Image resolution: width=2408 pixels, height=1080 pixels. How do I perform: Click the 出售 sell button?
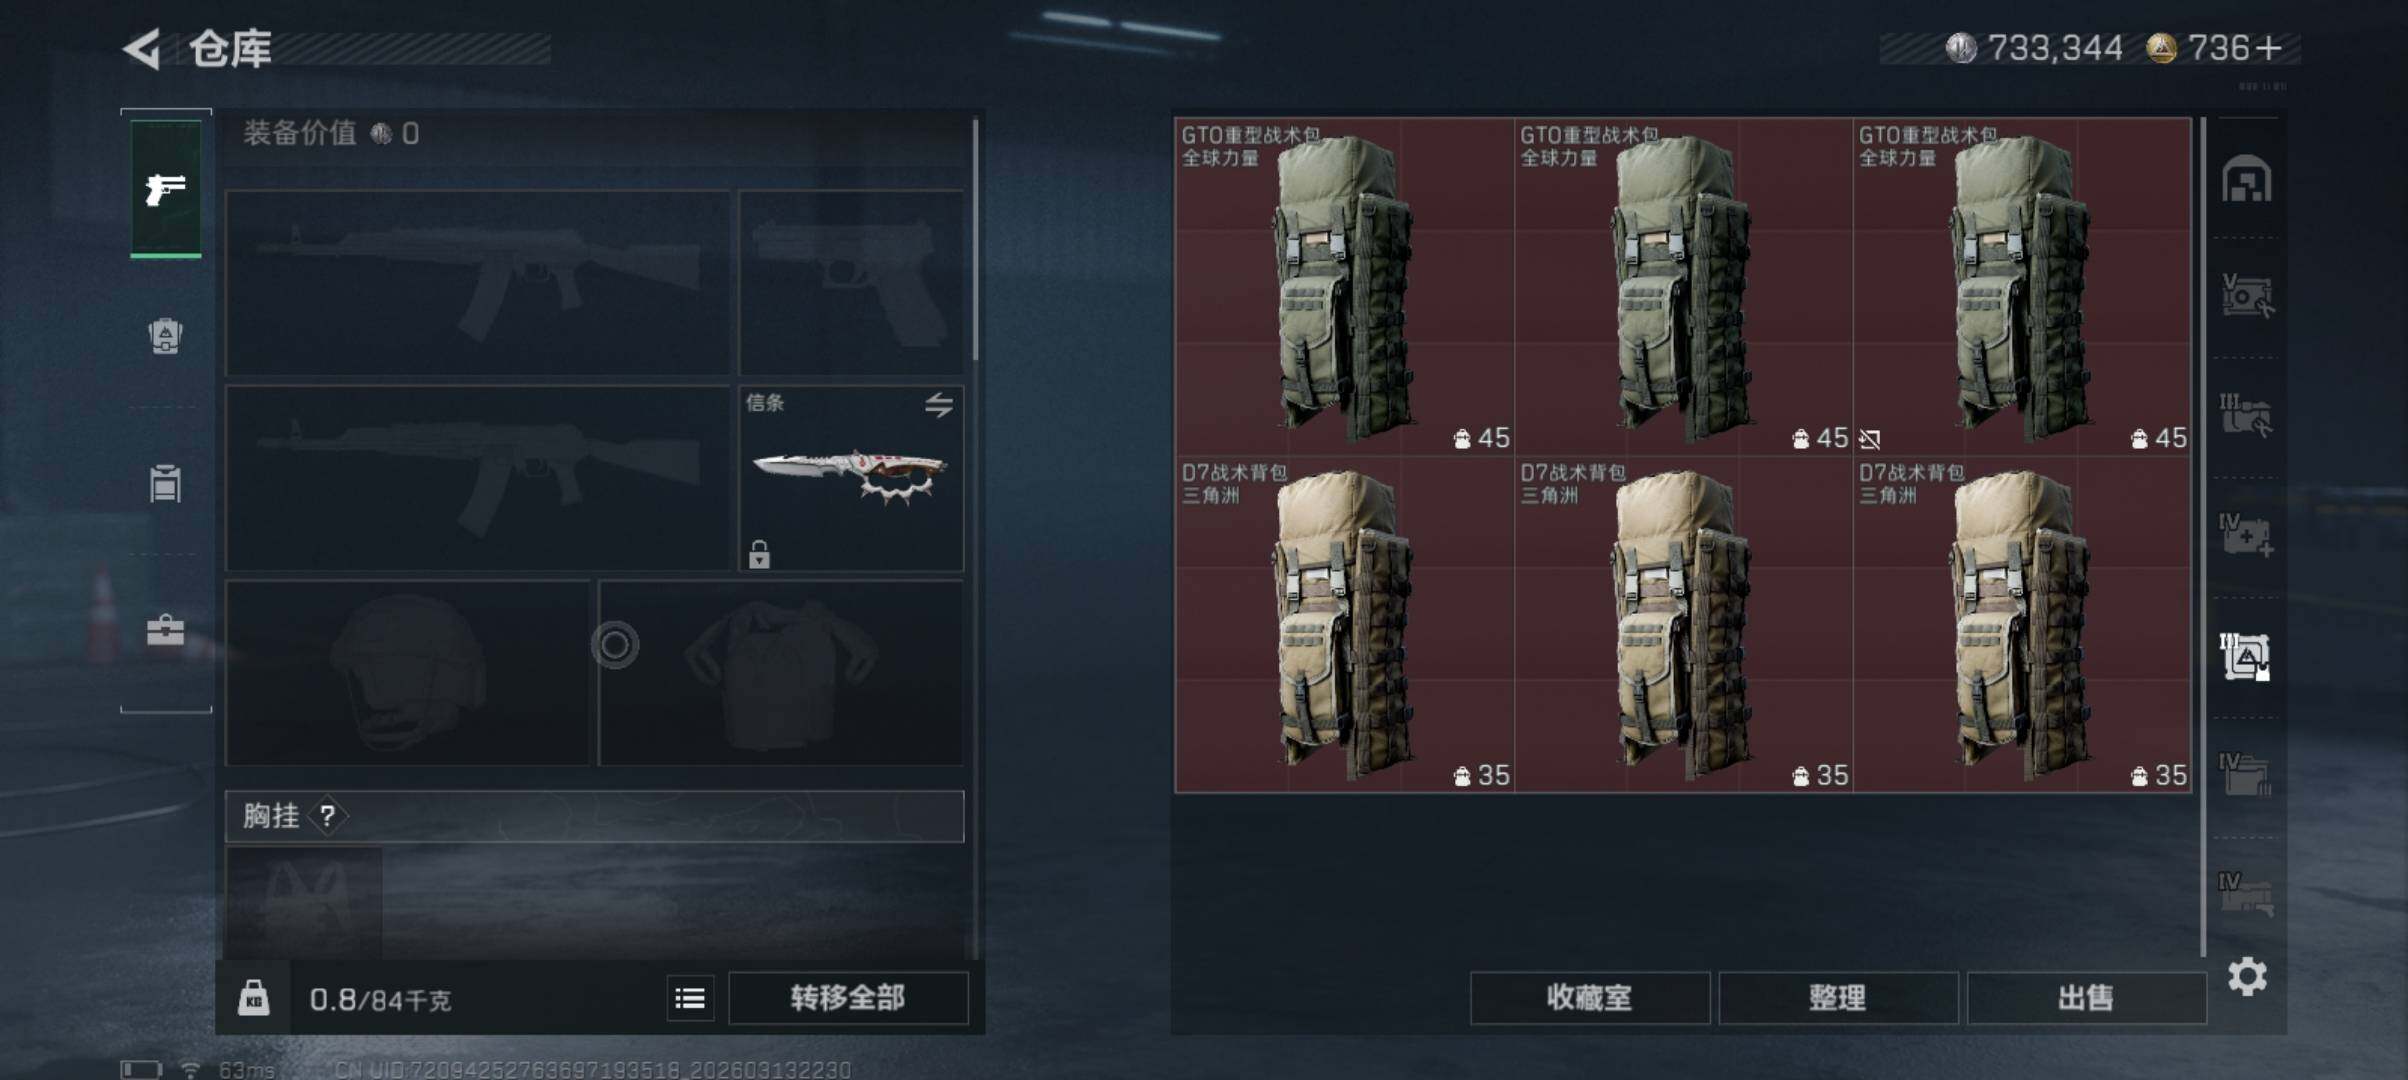2086,997
